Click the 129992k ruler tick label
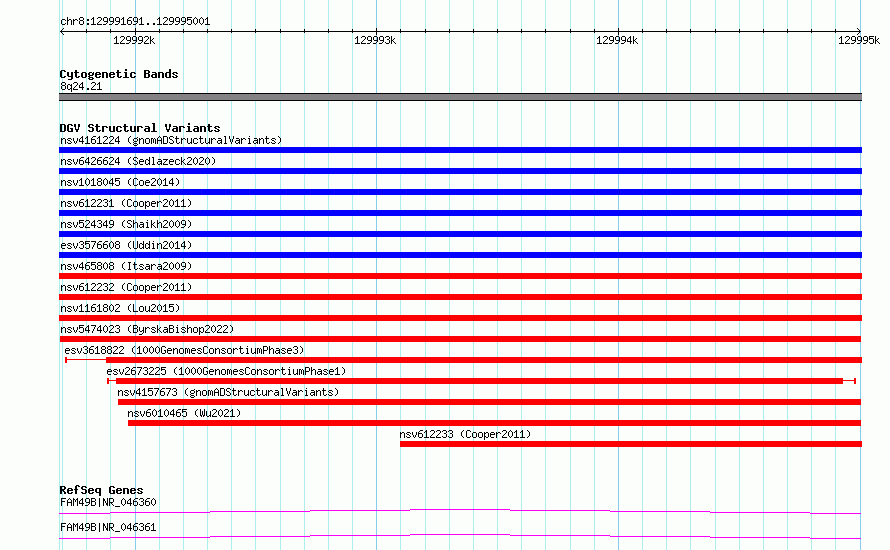This screenshot has height=550, width=890. (134, 40)
